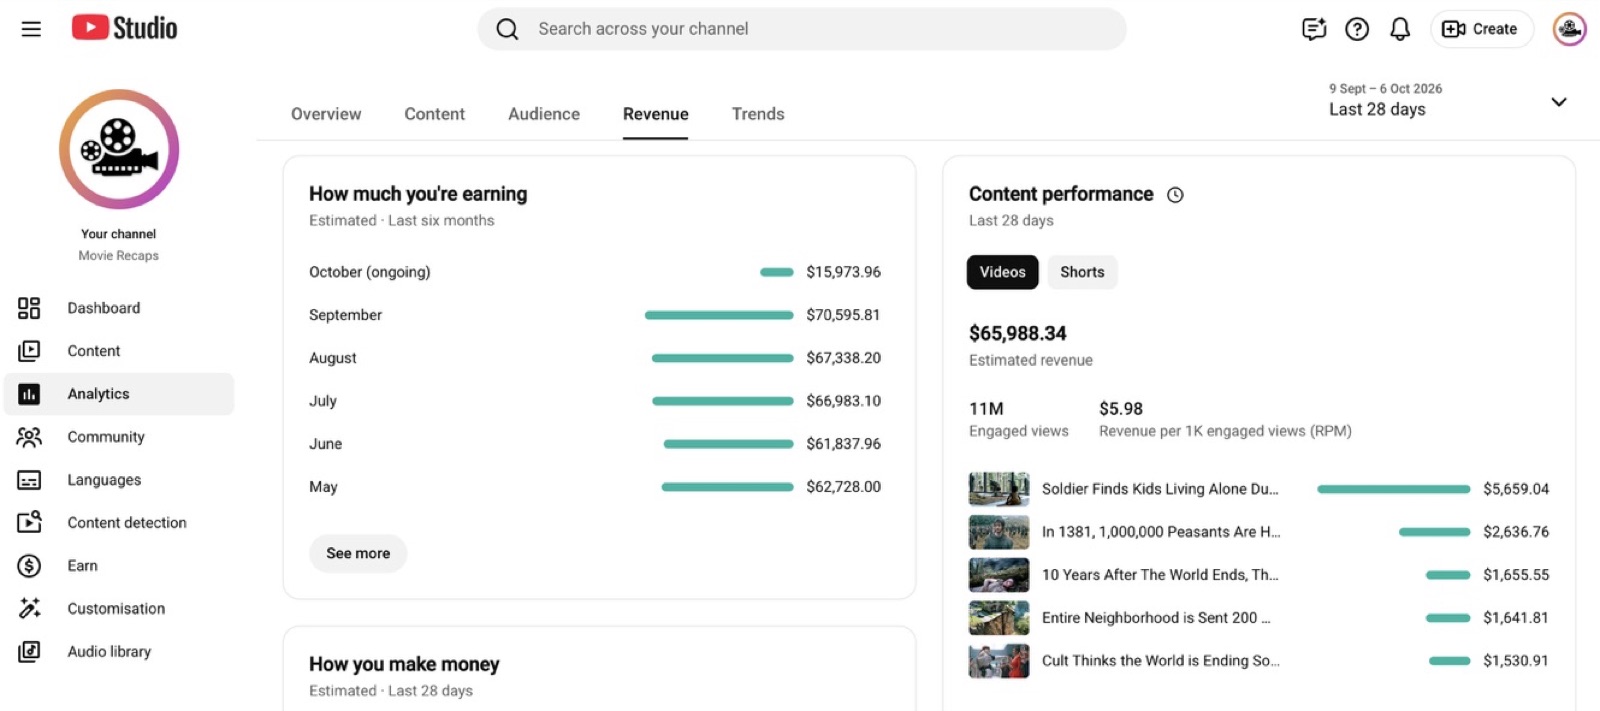The height and width of the screenshot is (711, 1600).
Task: Click the September revenue bar
Action: pyautogui.click(x=719, y=315)
